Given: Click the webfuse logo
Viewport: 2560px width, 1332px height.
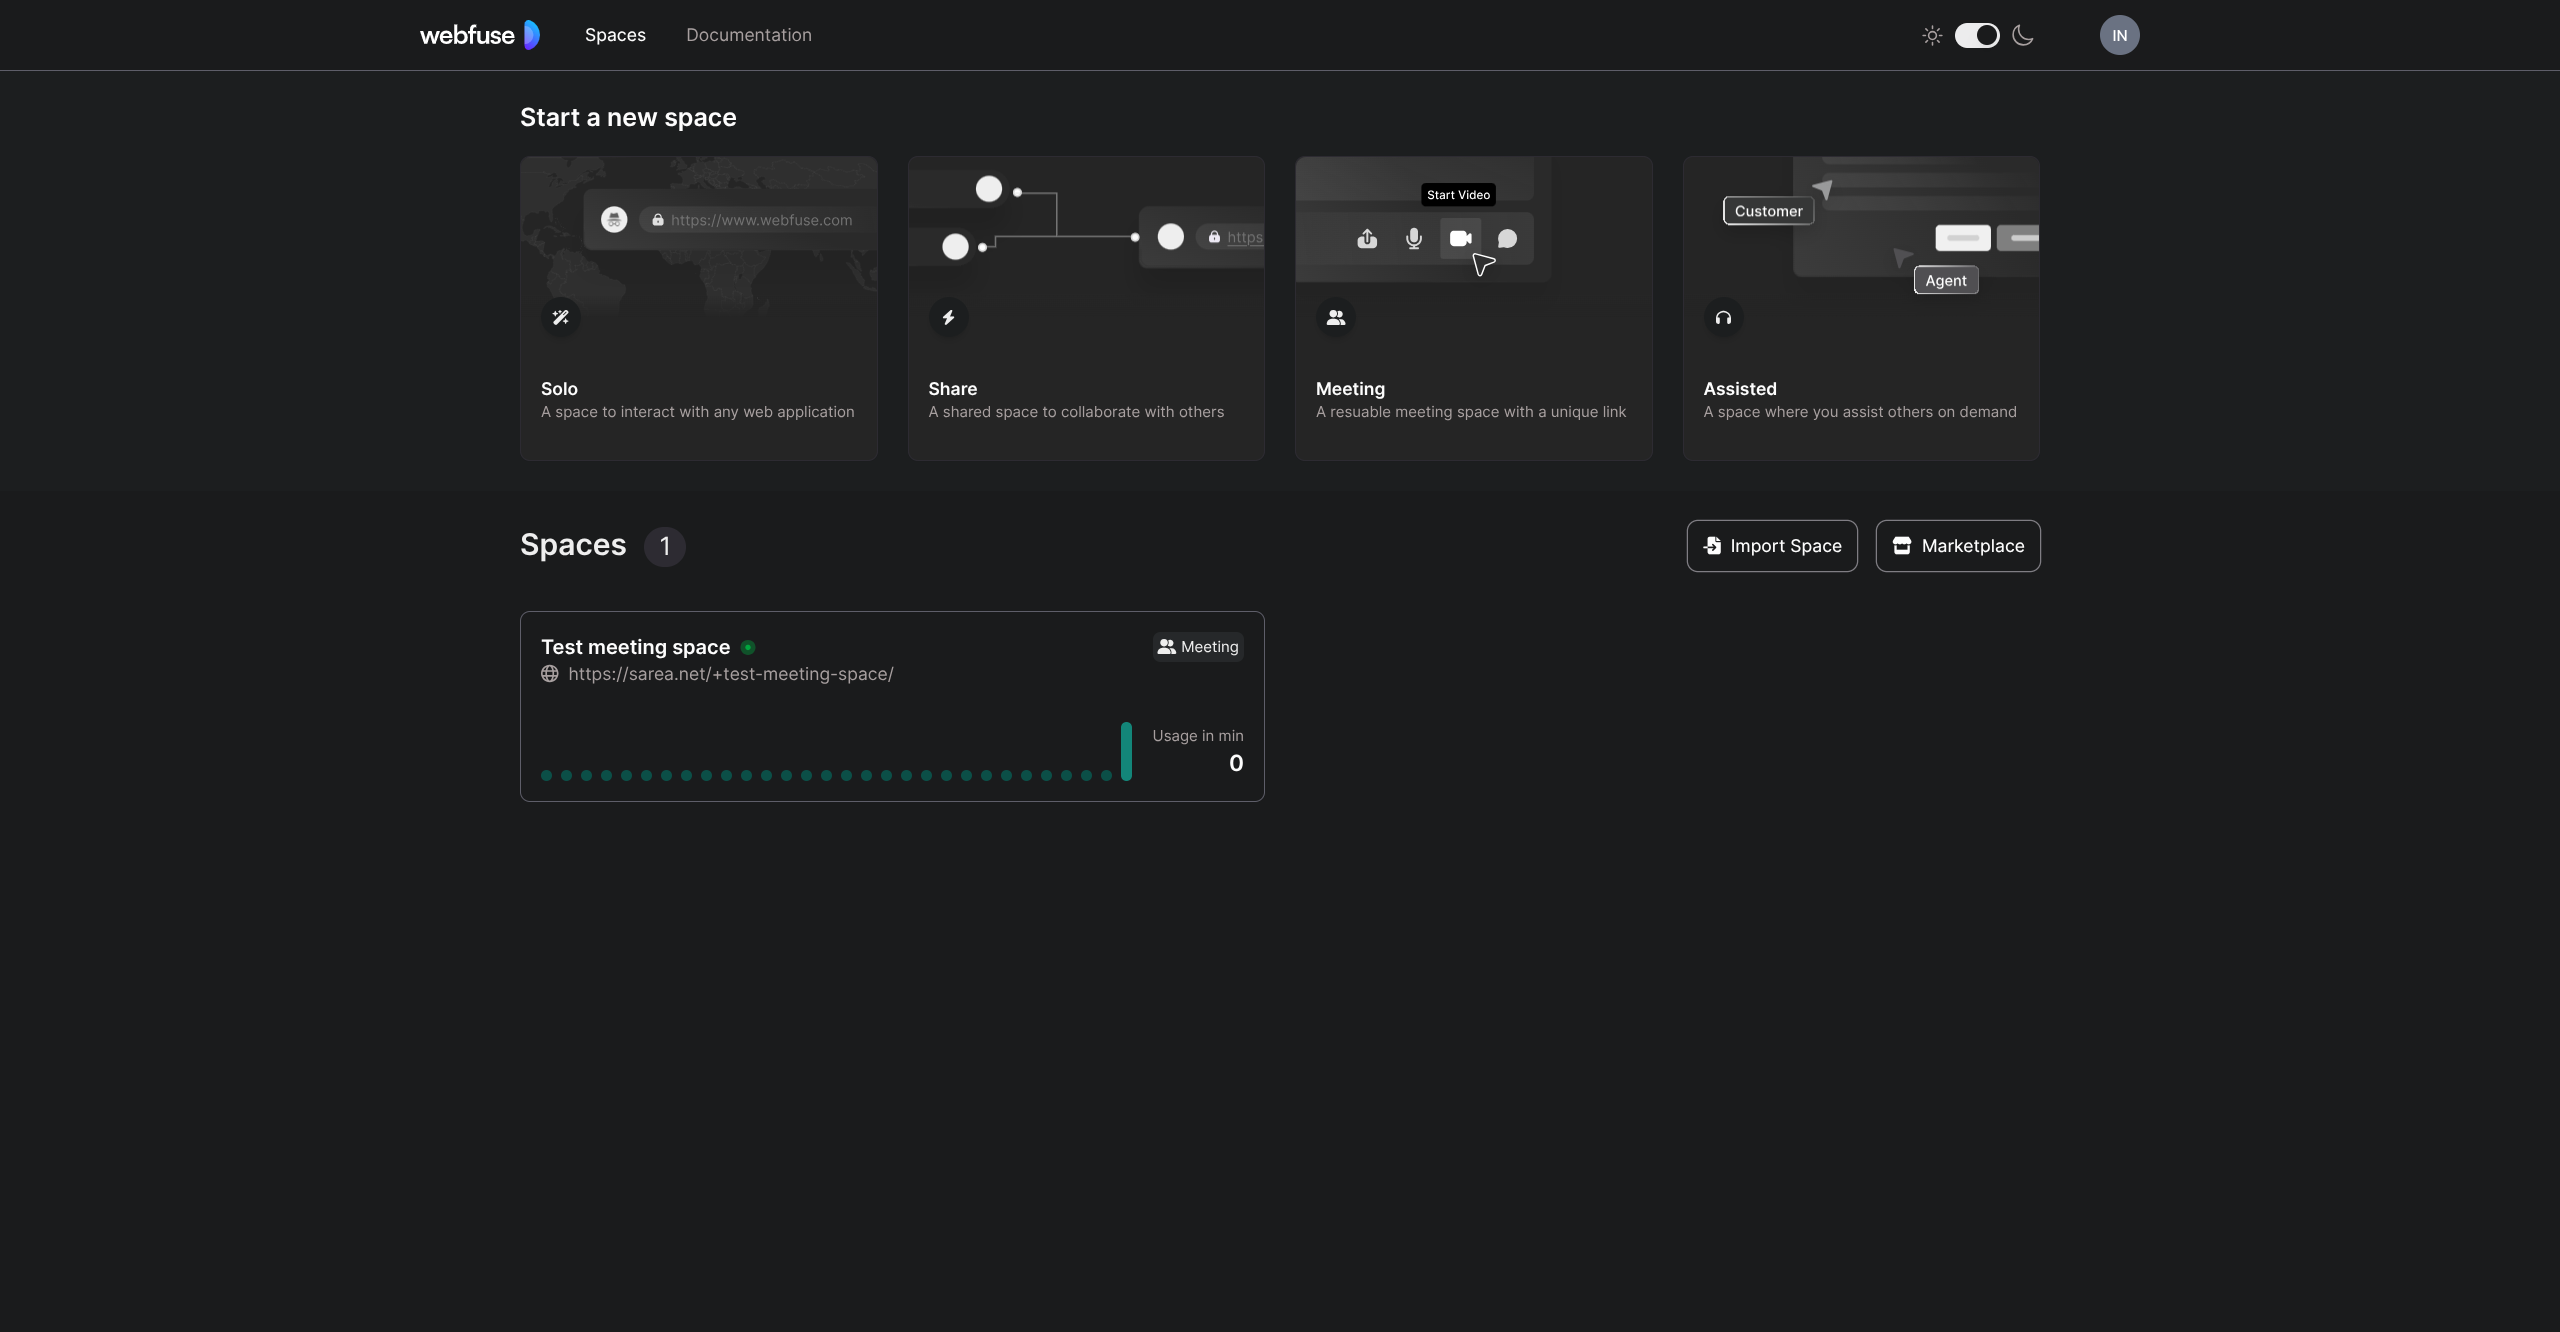Looking at the screenshot, I should [480, 35].
